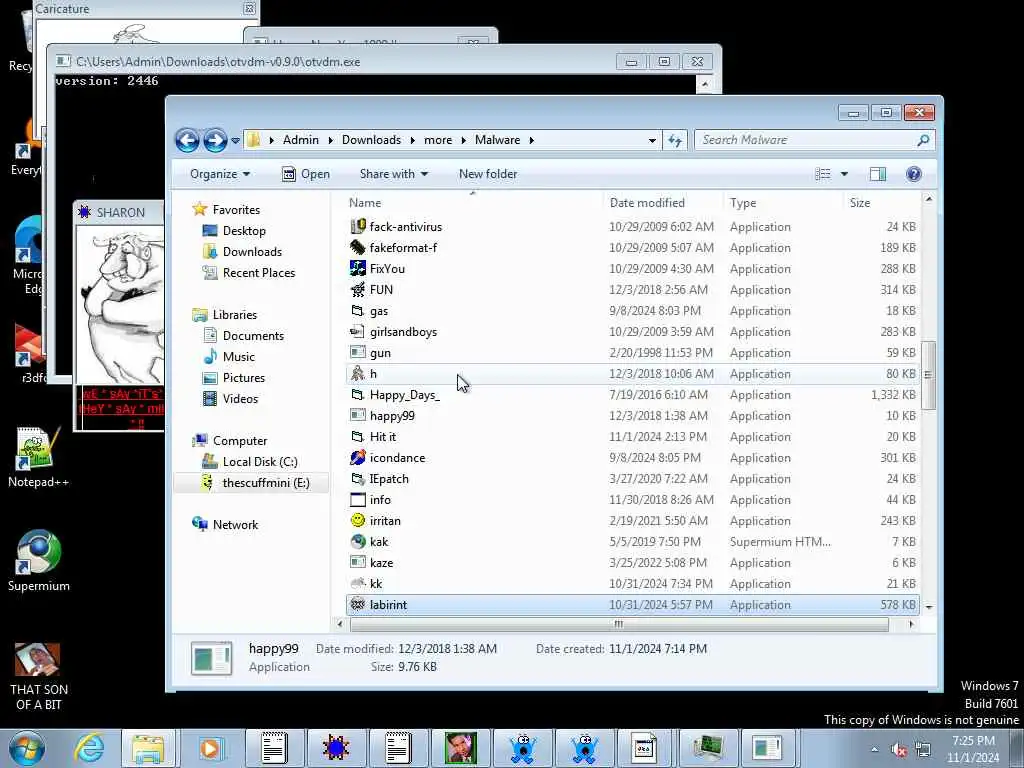Select the Admin breadcrumb in address bar
This screenshot has height=768, width=1024.
tap(300, 140)
